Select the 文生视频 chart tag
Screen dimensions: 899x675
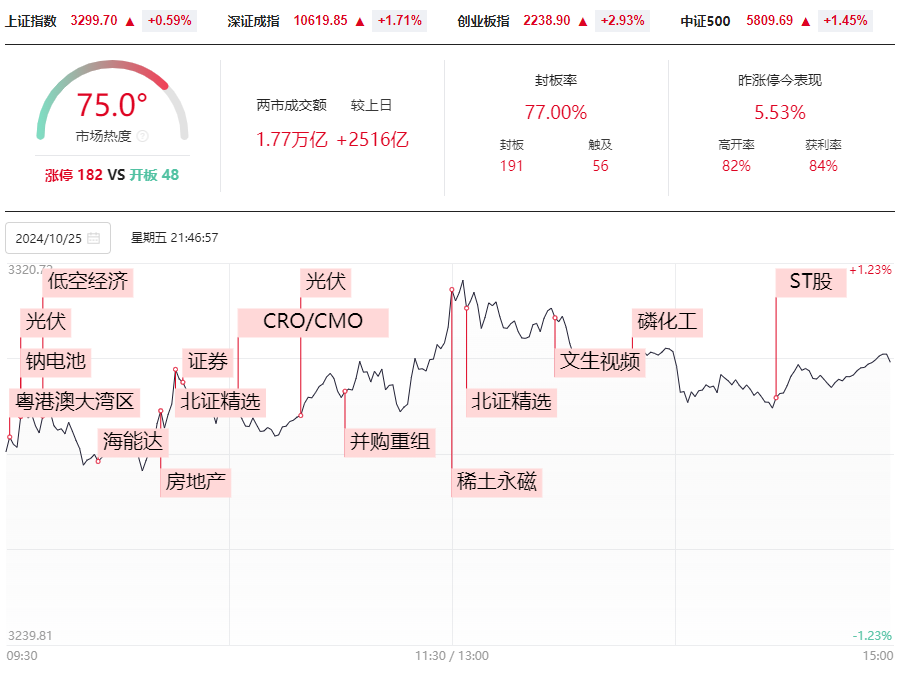[600, 362]
